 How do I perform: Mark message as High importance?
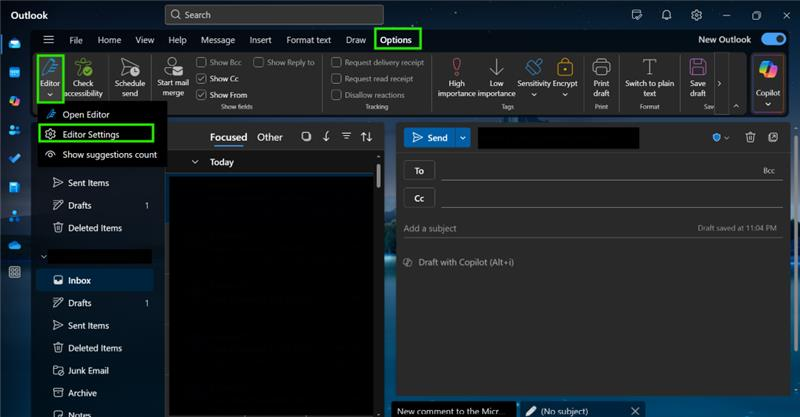(457, 77)
